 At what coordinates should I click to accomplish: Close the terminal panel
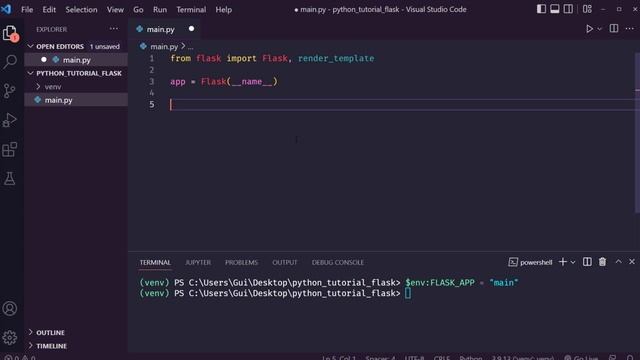click(x=632, y=262)
